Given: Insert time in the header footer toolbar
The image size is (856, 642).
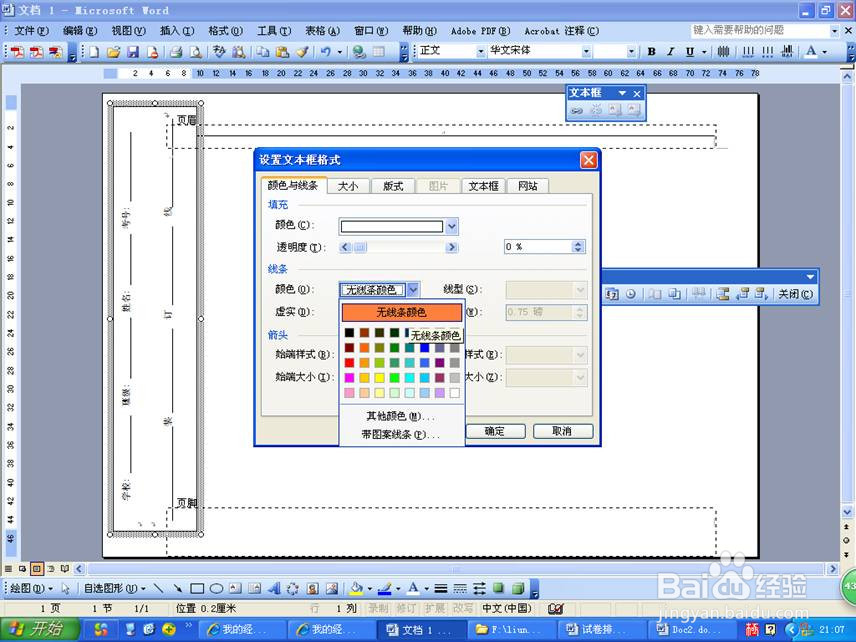Looking at the screenshot, I should (x=631, y=294).
